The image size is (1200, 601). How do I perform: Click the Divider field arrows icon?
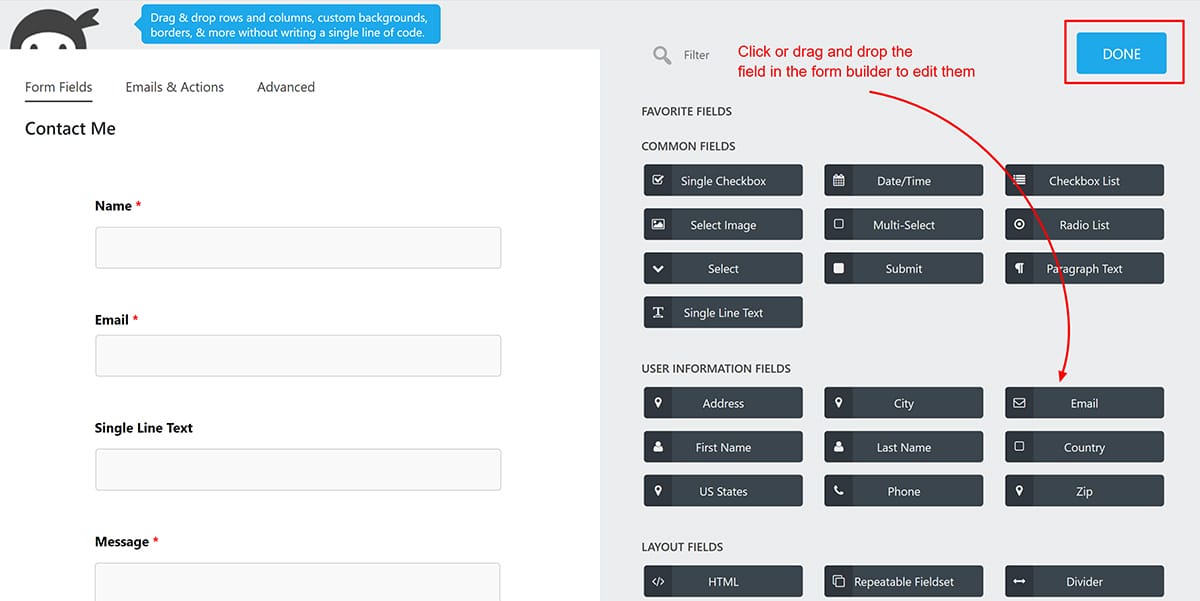(x=1019, y=581)
